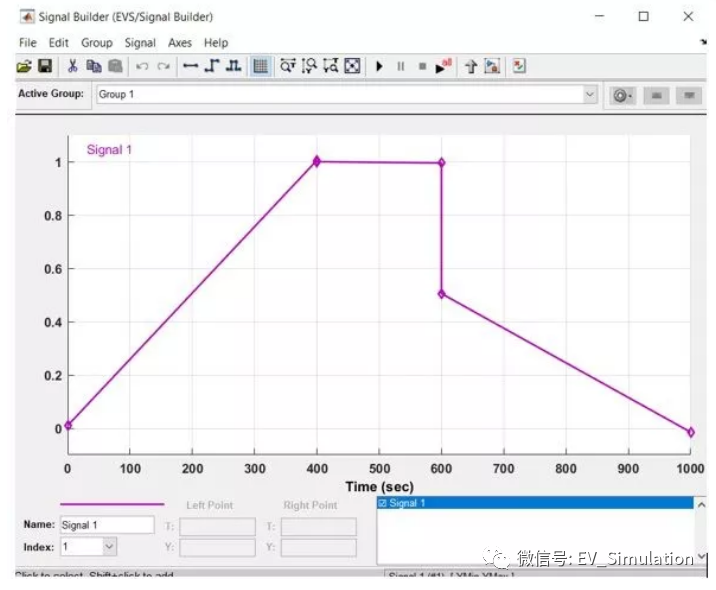
Task: Add a constant signal
Action: point(190,67)
